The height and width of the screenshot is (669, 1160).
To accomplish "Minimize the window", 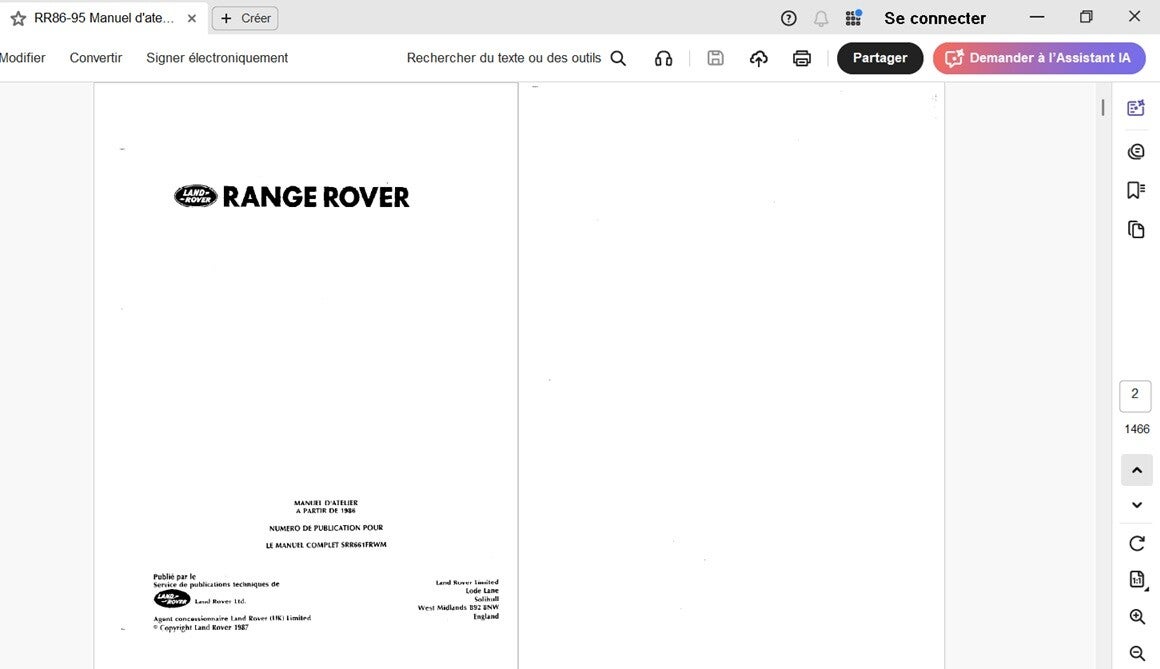I will [1037, 17].
